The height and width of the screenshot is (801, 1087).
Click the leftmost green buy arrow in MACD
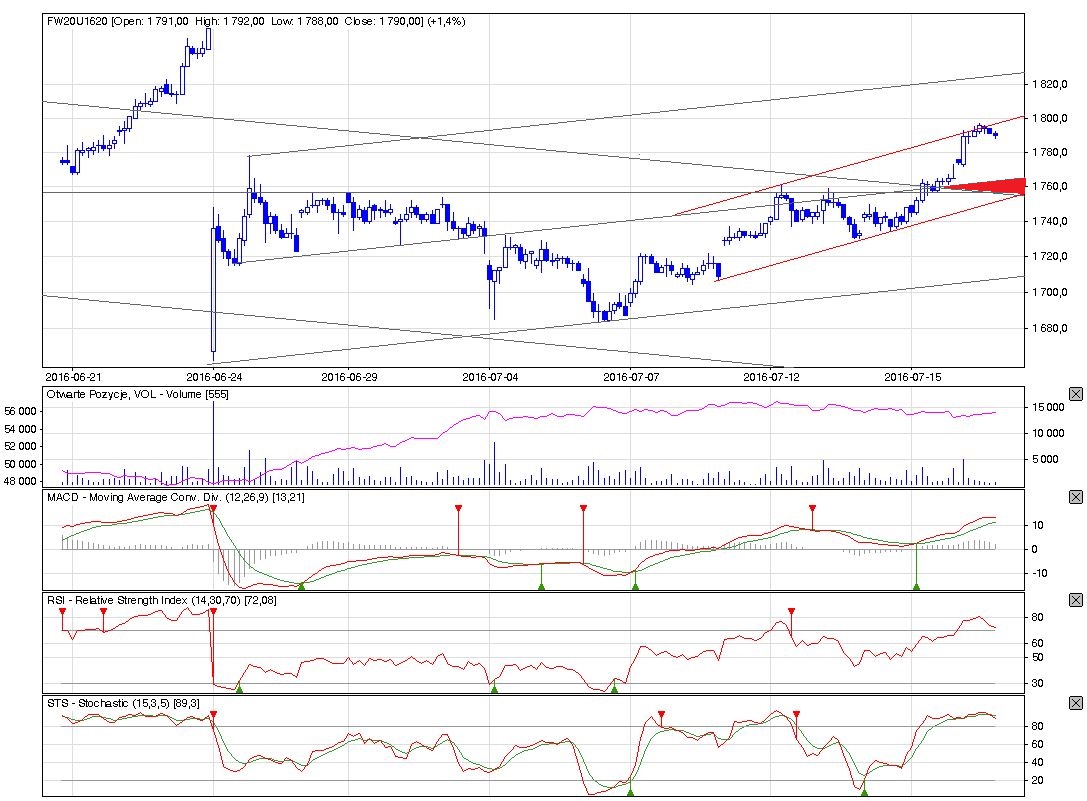(301, 586)
